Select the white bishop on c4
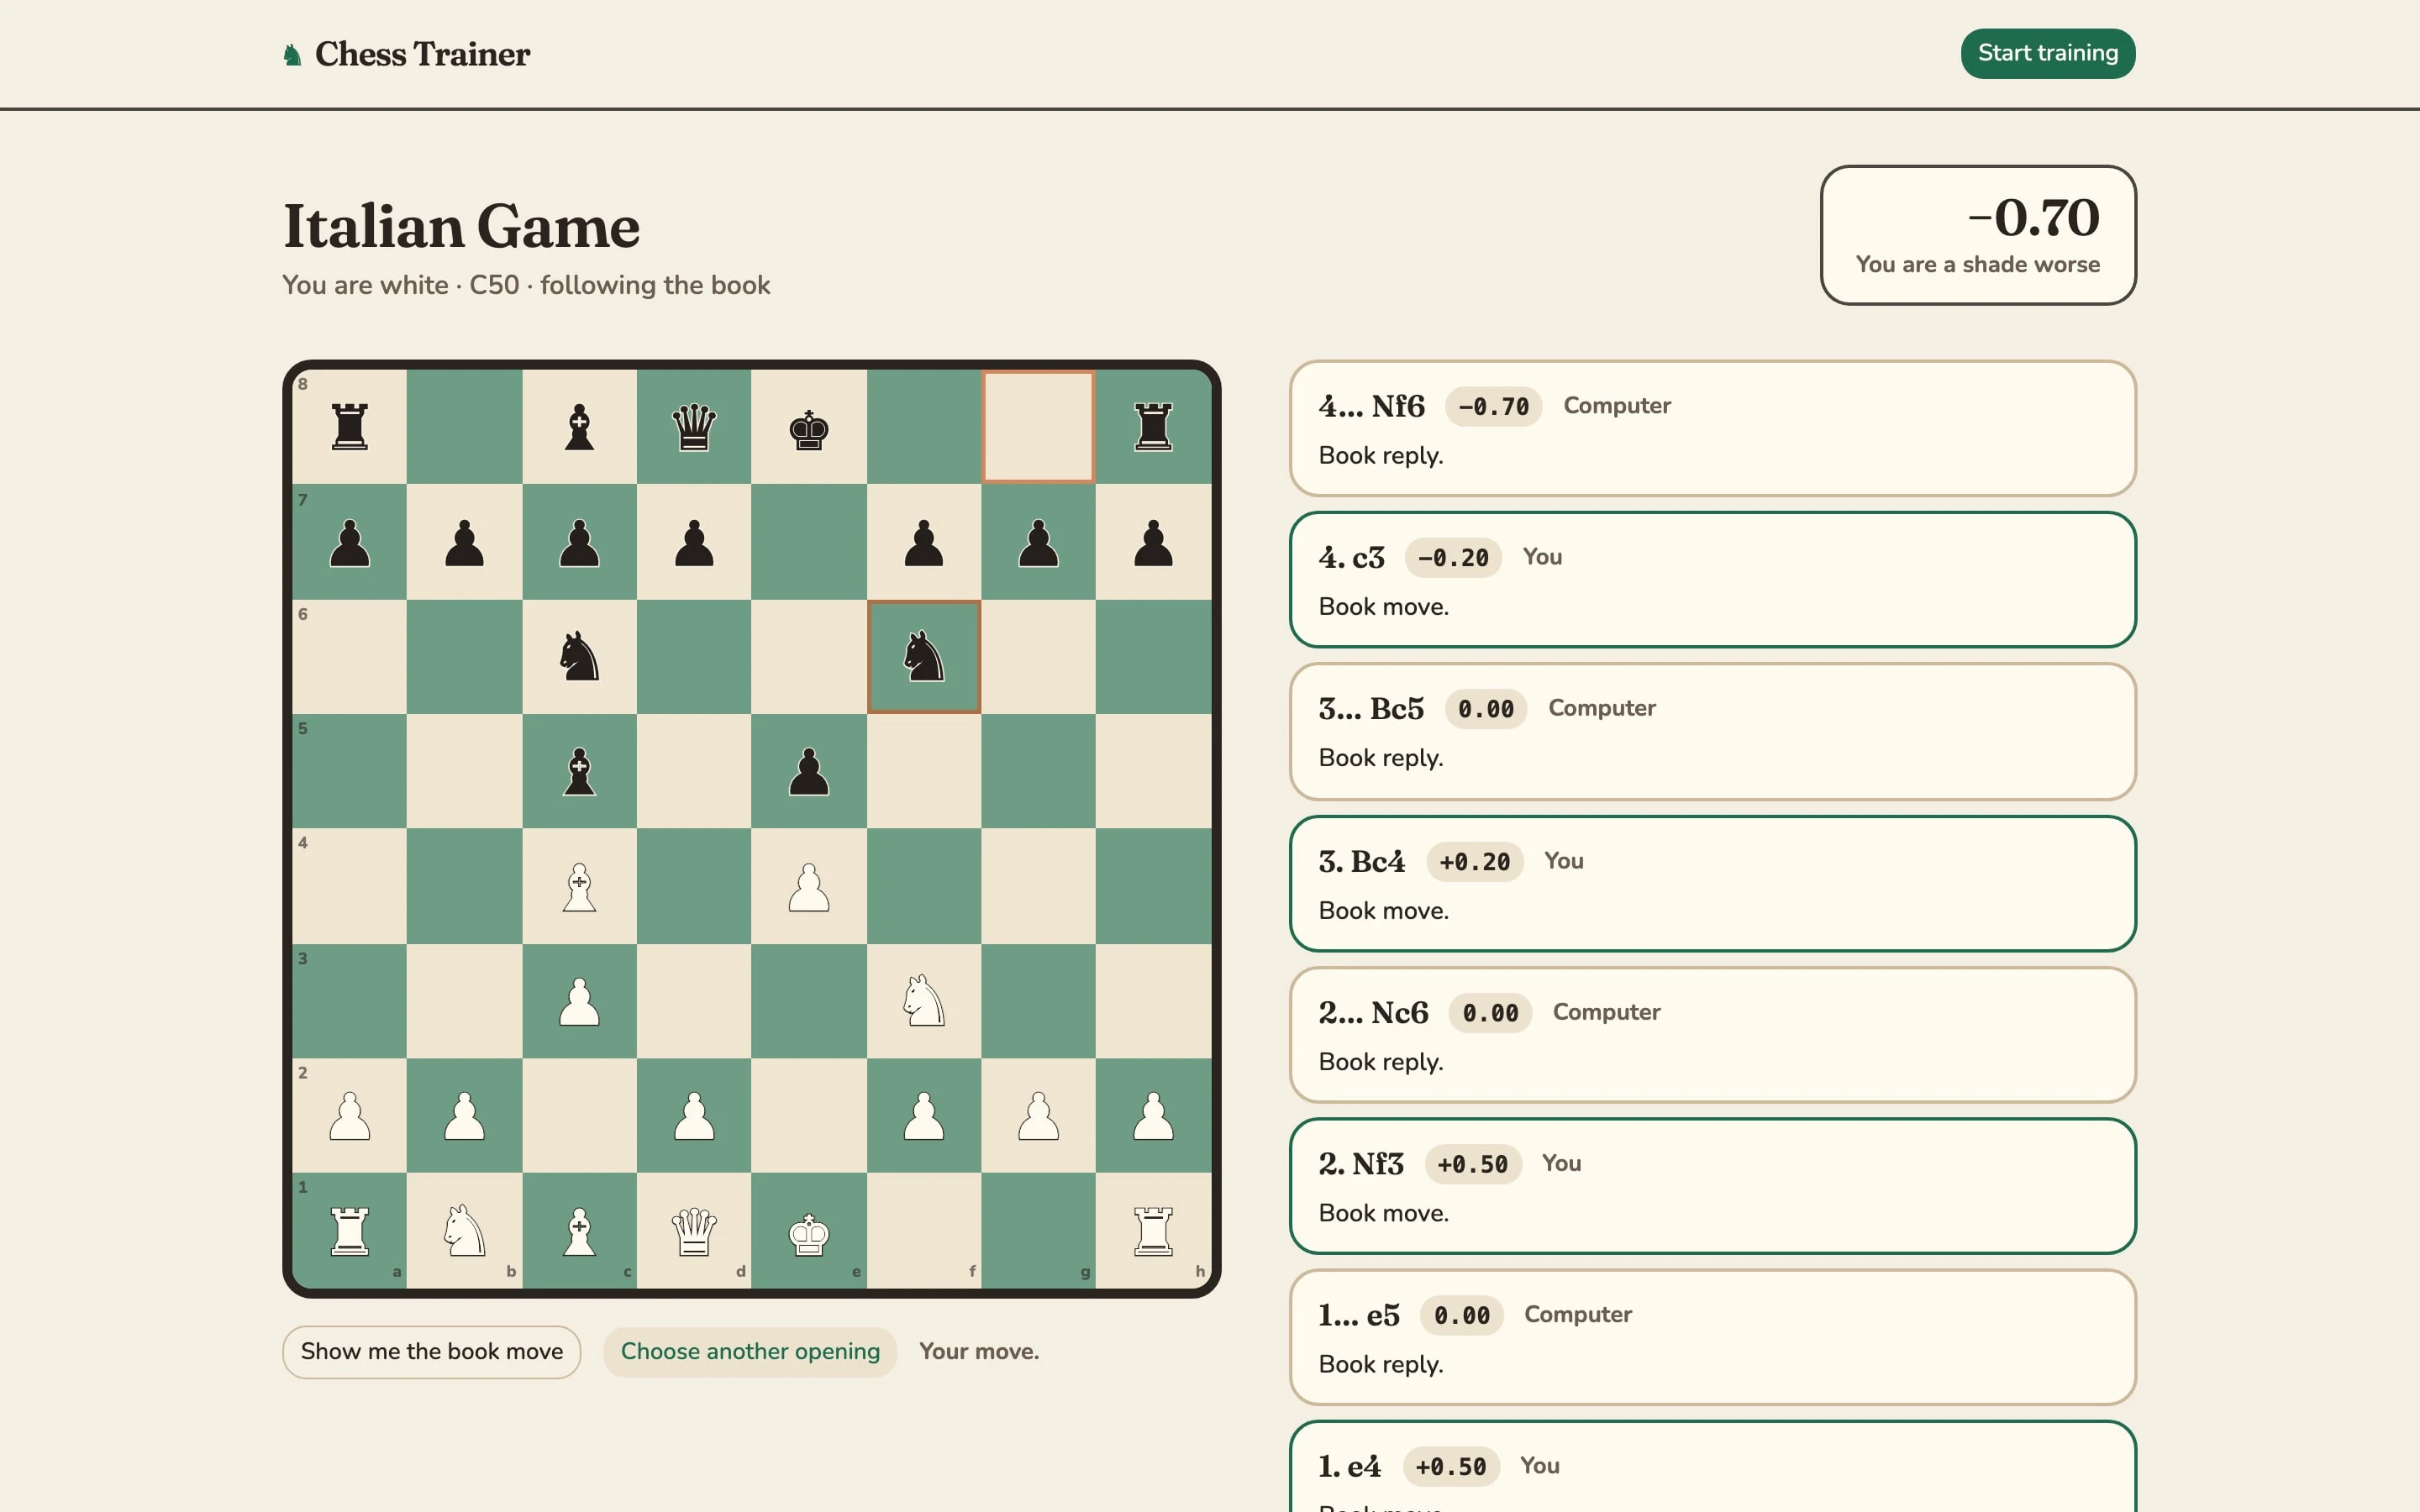Screen dimensions: 2420x1512 coord(579,886)
